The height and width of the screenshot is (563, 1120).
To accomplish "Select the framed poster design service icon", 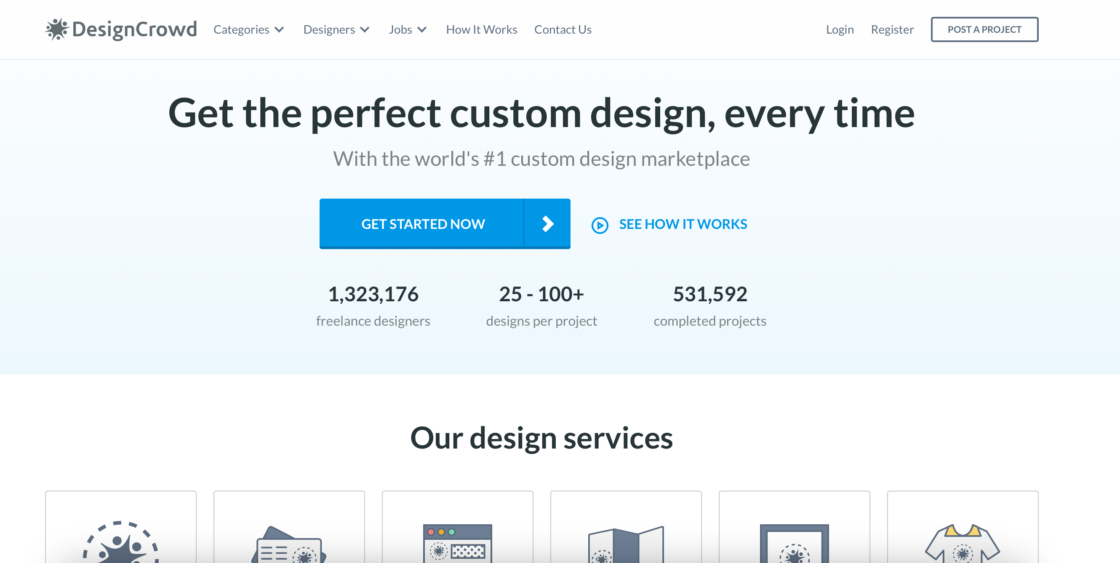I will pyautogui.click(x=794, y=544).
